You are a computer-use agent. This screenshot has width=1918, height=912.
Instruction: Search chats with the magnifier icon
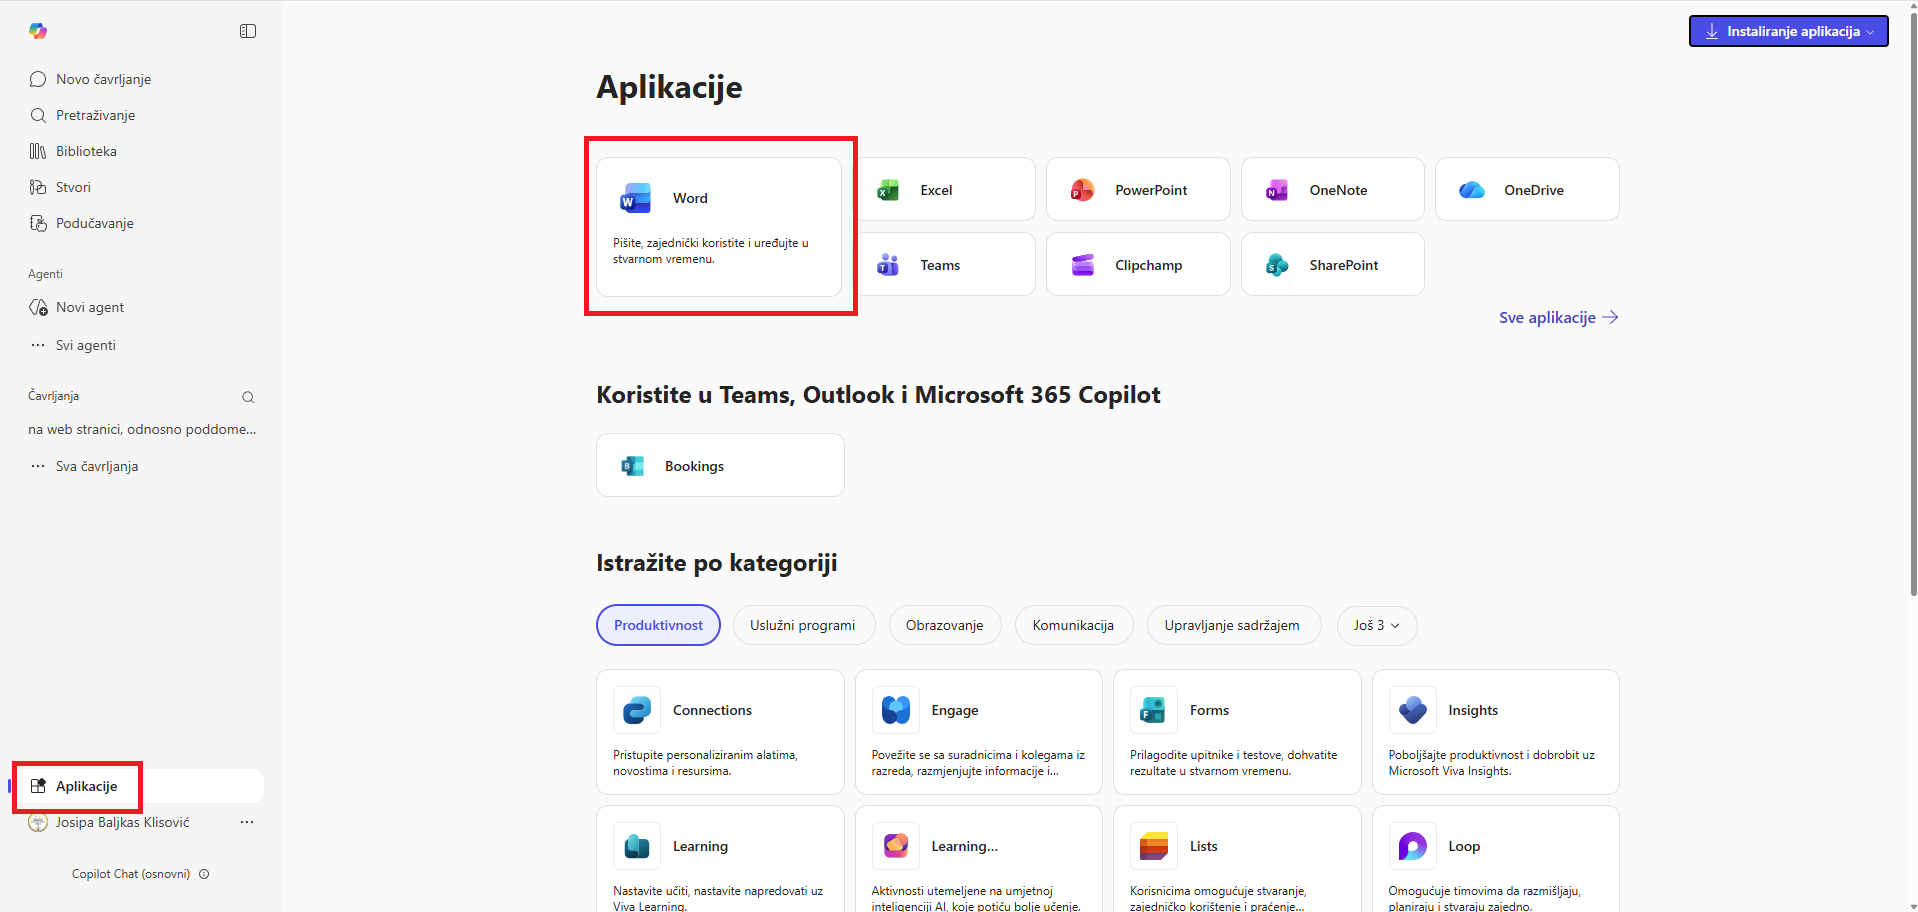tap(248, 397)
